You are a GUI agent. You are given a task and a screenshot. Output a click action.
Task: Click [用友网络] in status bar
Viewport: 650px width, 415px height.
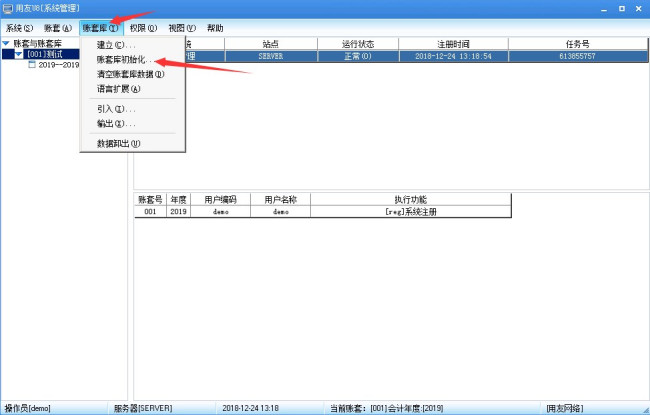tap(565, 408)
